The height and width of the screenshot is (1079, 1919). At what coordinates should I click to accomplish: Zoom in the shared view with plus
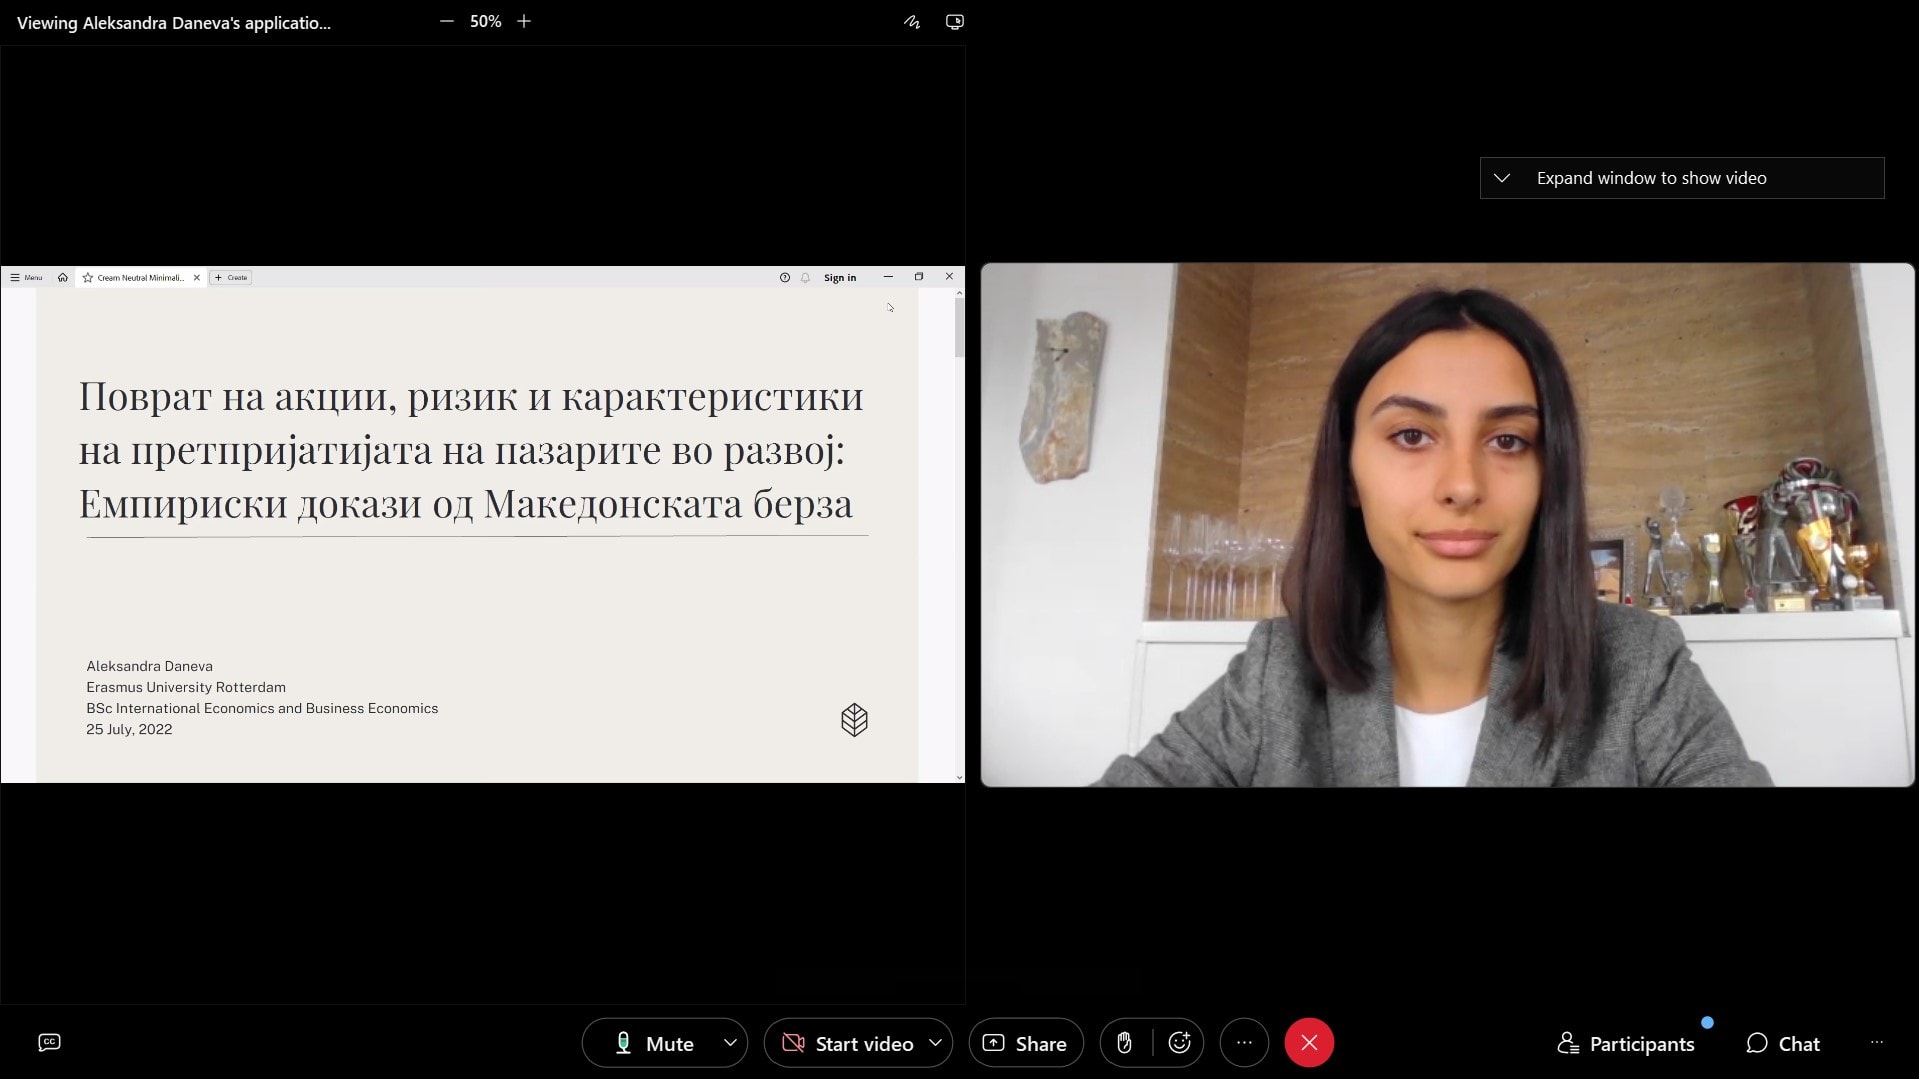tap(524, 22)
